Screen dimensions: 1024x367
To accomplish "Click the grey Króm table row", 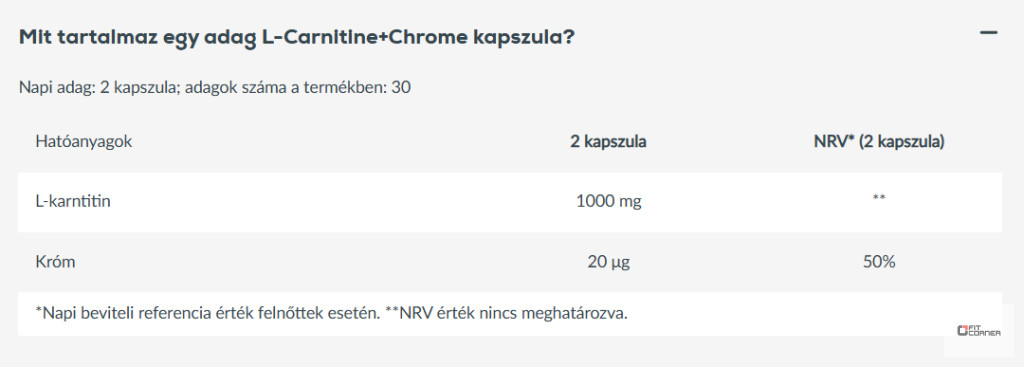I will pyautogui.click(x=510, y=262).
